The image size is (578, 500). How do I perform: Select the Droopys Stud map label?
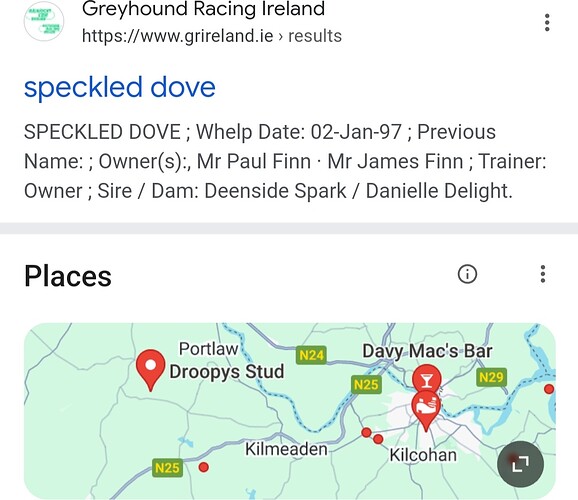(x=227, y=371)
